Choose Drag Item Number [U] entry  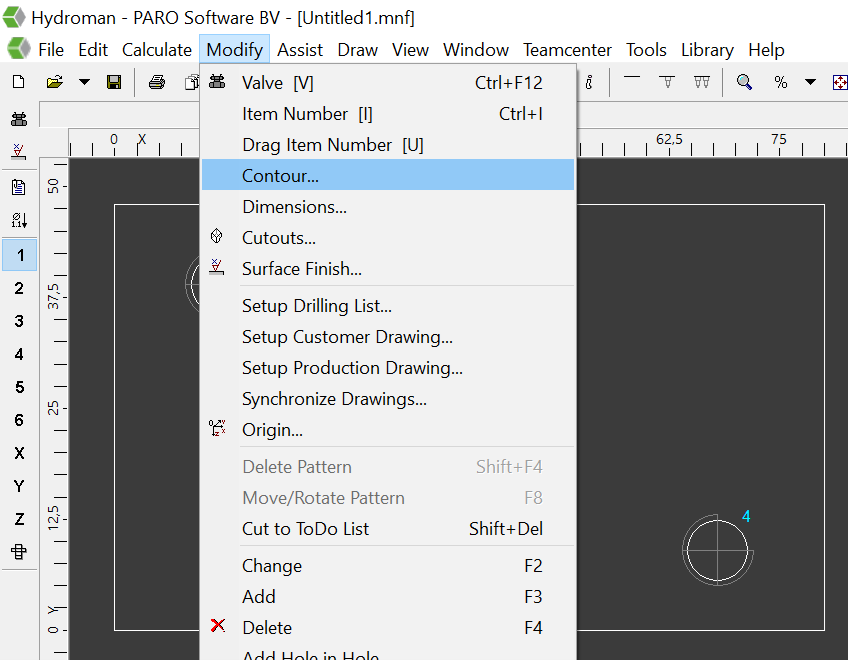(x=388, y=144)
